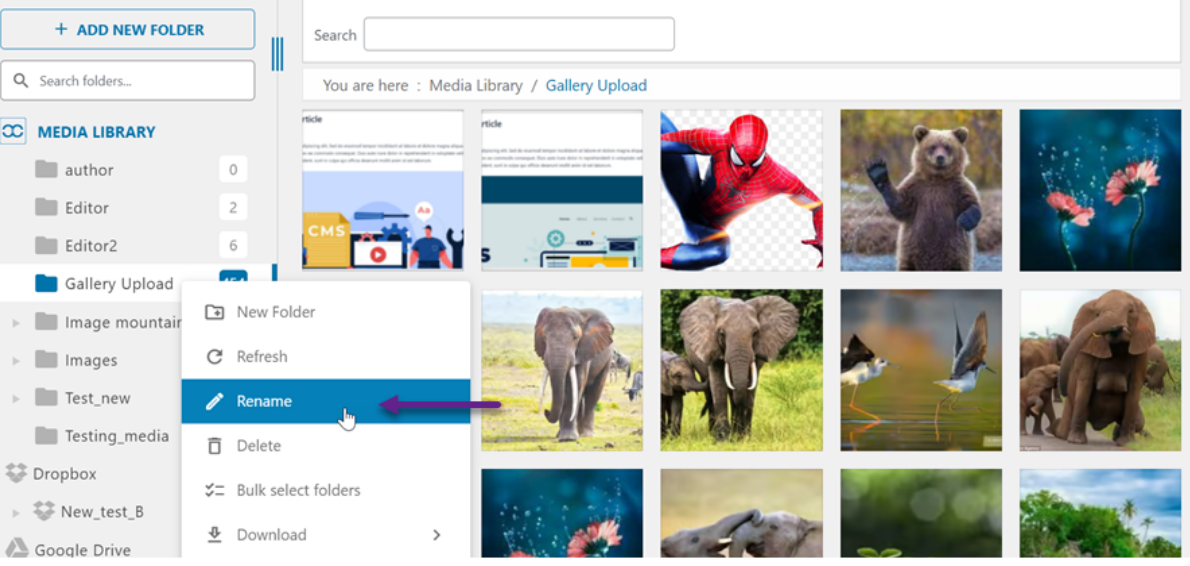Select the second article webpage thumbnail
The width and height of the screenshot is (1190, 566).
(562, 190)
